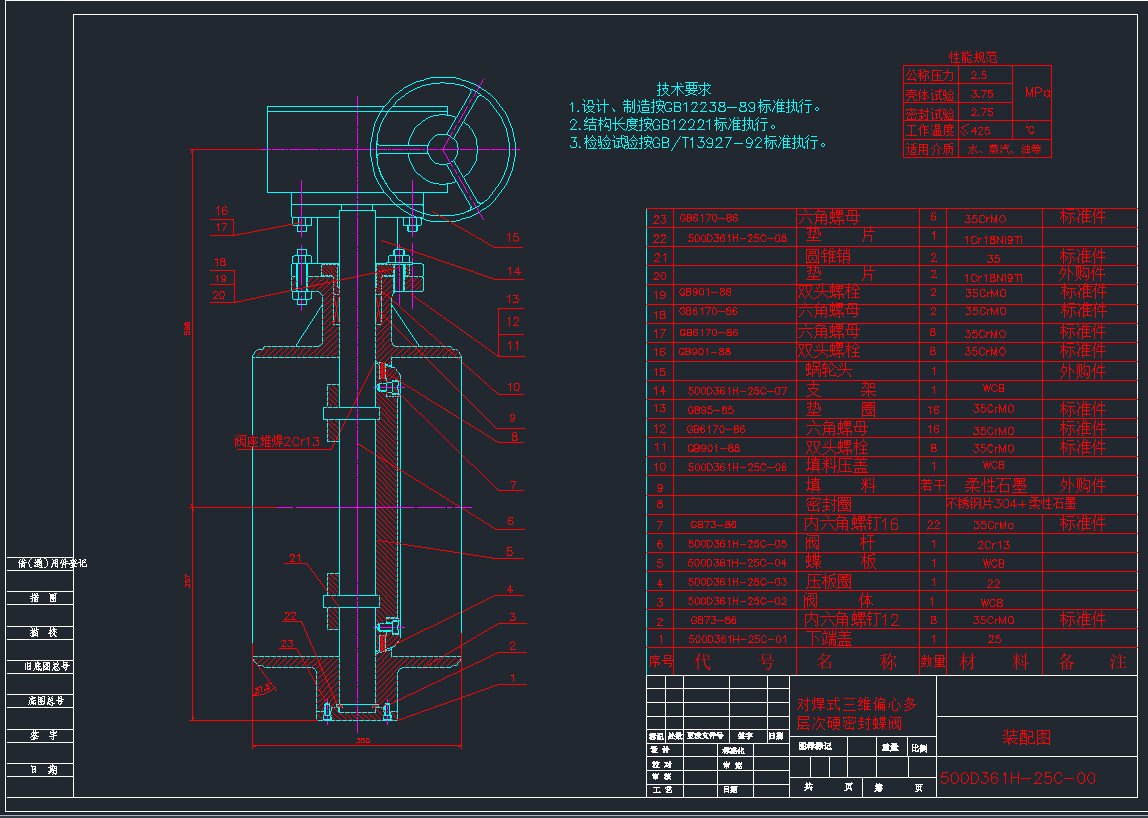The image size is (1148, 818).
Task: Click the handwheel hub center
Action: click(444, 148)
